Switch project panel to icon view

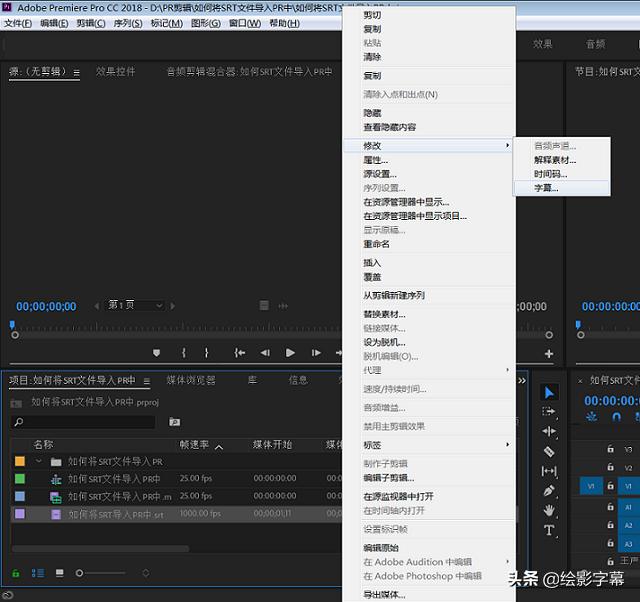click(60, 573)
